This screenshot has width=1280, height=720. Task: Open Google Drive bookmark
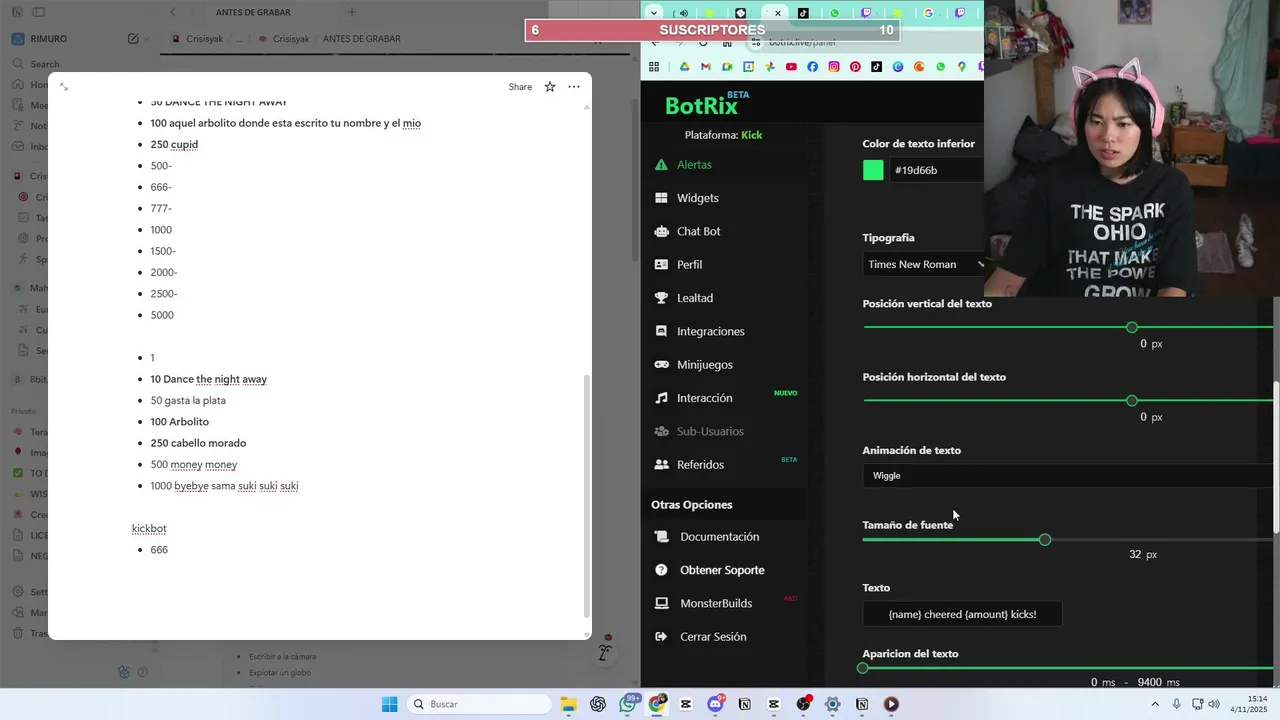[685, 67]
